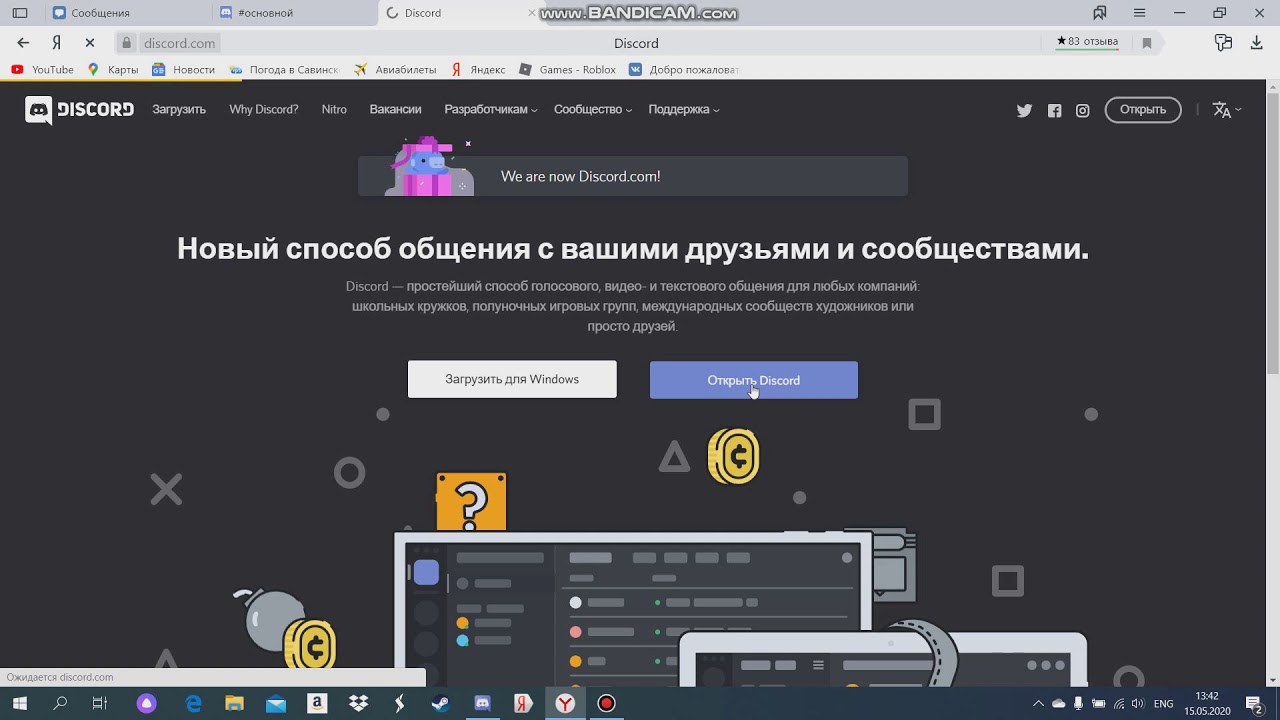Viewport: 1280px width, 720px height.
Task: Go to Why Discord? page
Action: point(263,110)
